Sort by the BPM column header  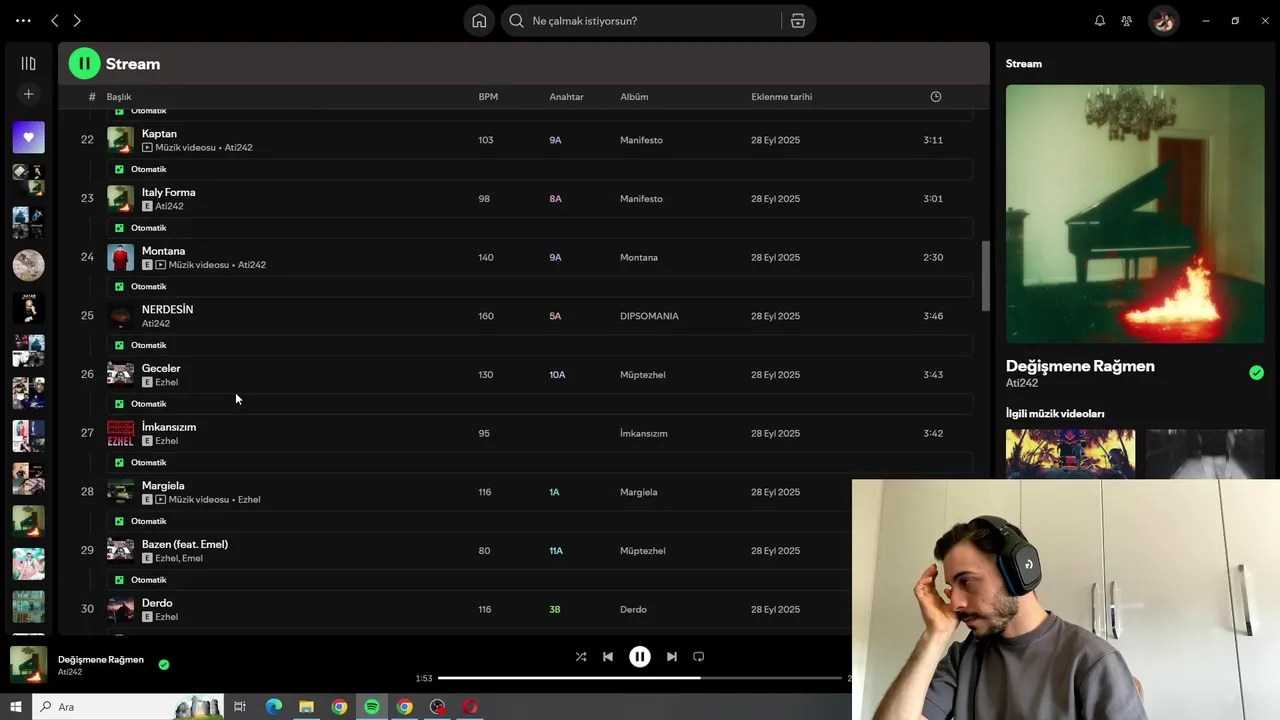tap(488, 97)
